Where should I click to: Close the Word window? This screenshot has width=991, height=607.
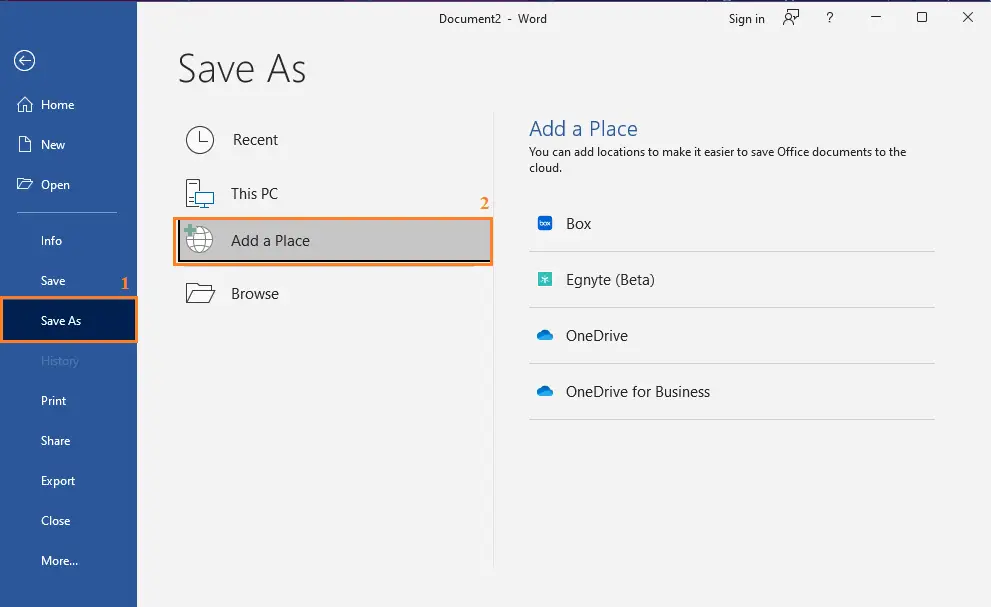[968, 17]
